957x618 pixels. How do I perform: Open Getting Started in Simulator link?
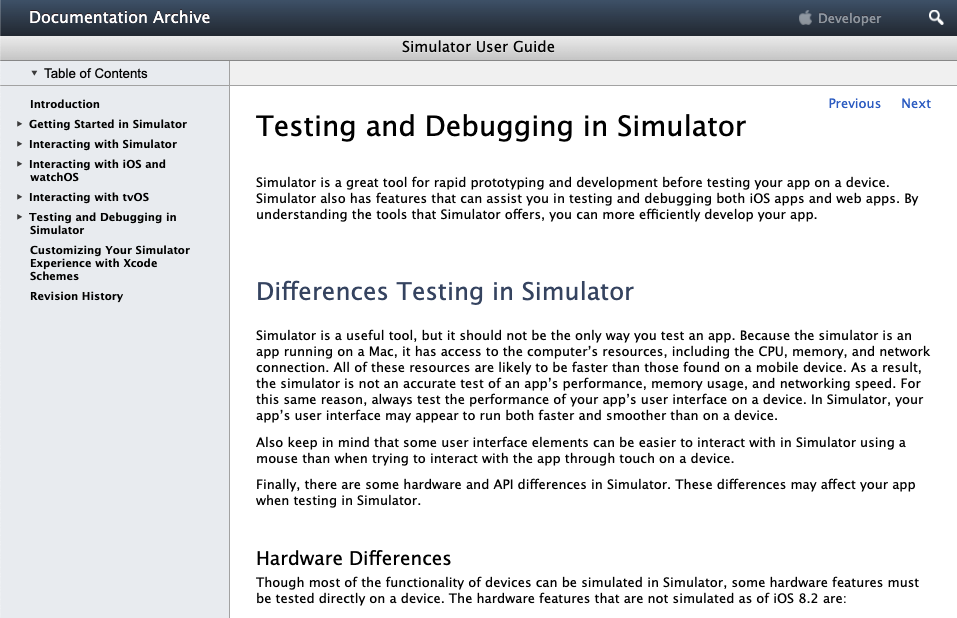click(x=108, y=124)
